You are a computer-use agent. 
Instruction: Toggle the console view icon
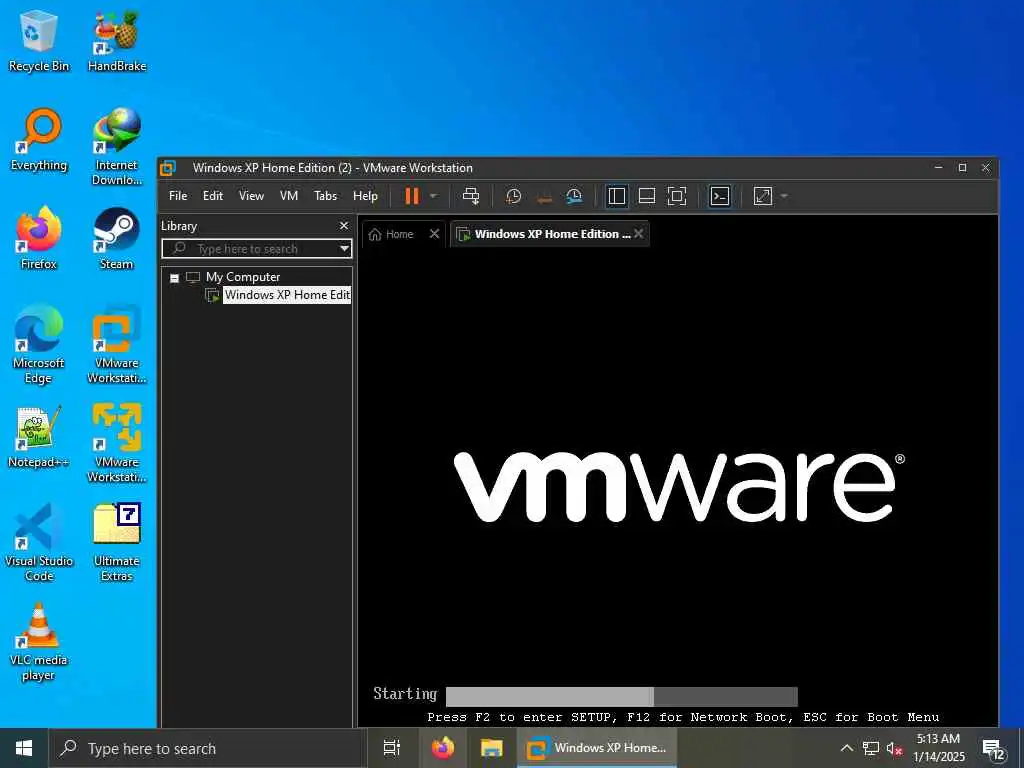click(720, 196)
